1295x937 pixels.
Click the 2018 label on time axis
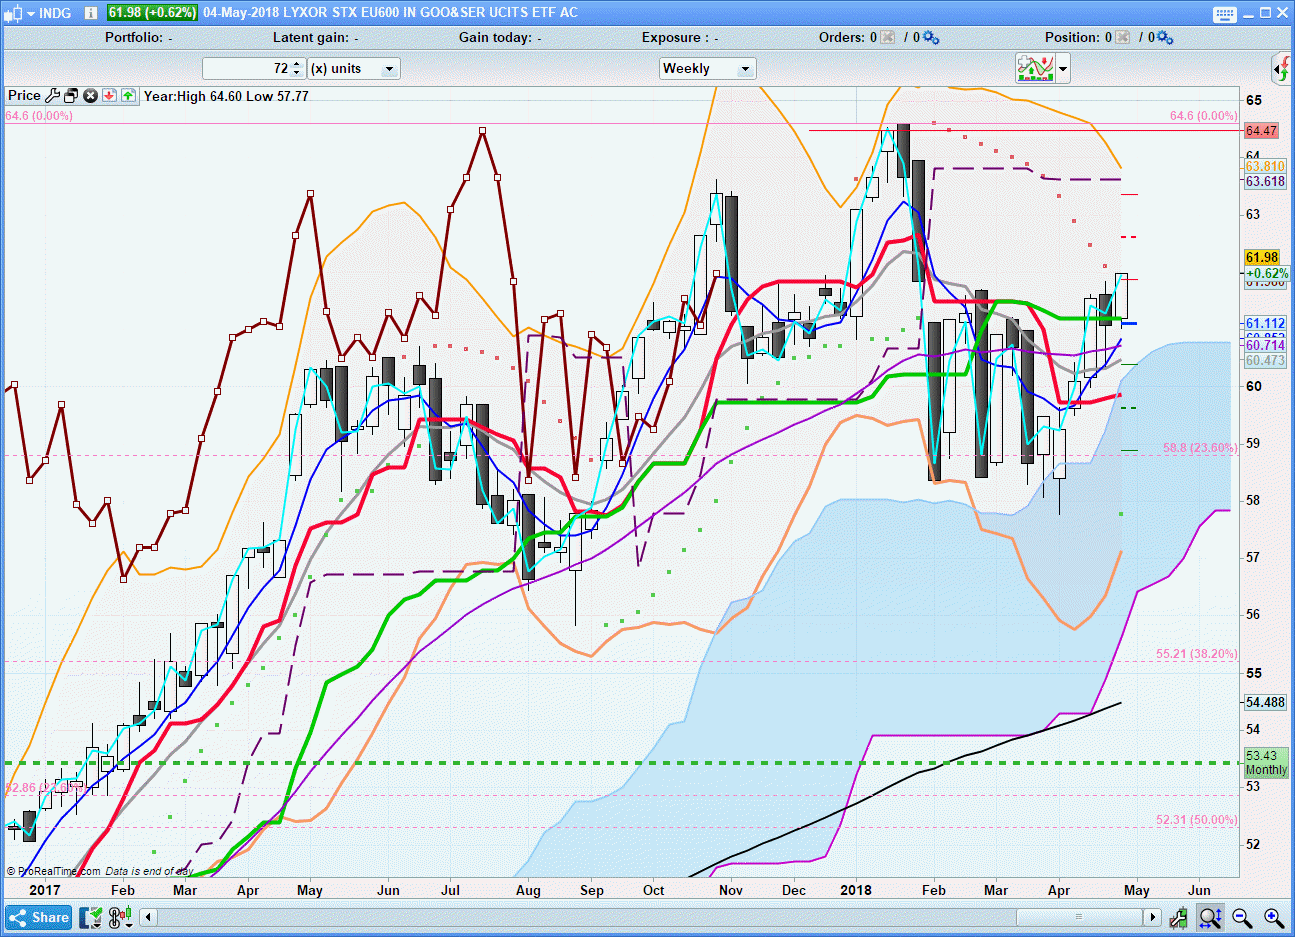coord(856,890)
